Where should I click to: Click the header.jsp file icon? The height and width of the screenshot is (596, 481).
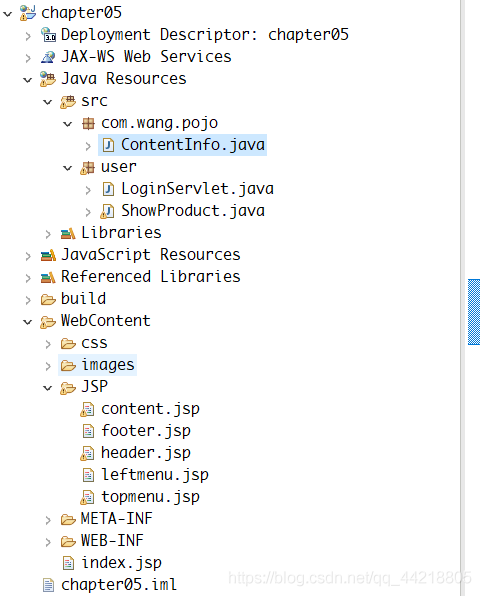pos(87,453)
